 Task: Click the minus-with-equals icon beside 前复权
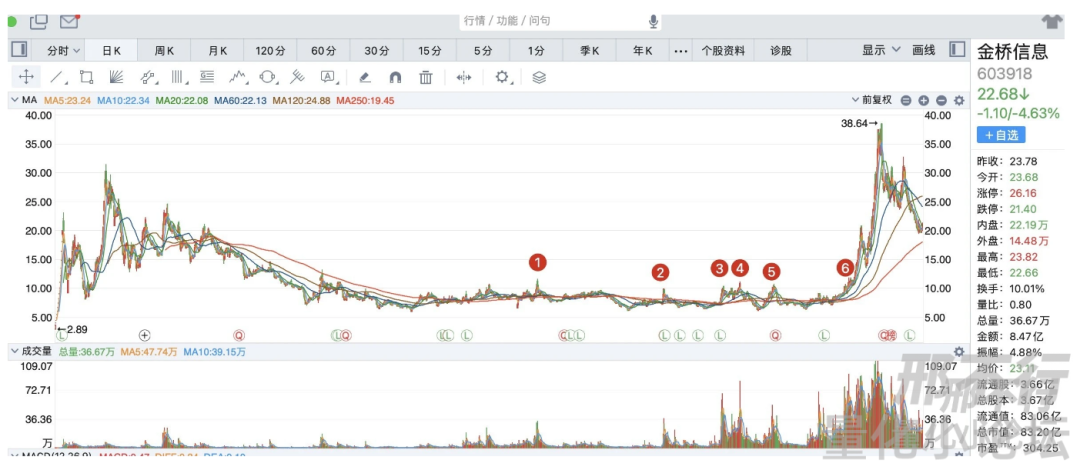click(906, 101)
